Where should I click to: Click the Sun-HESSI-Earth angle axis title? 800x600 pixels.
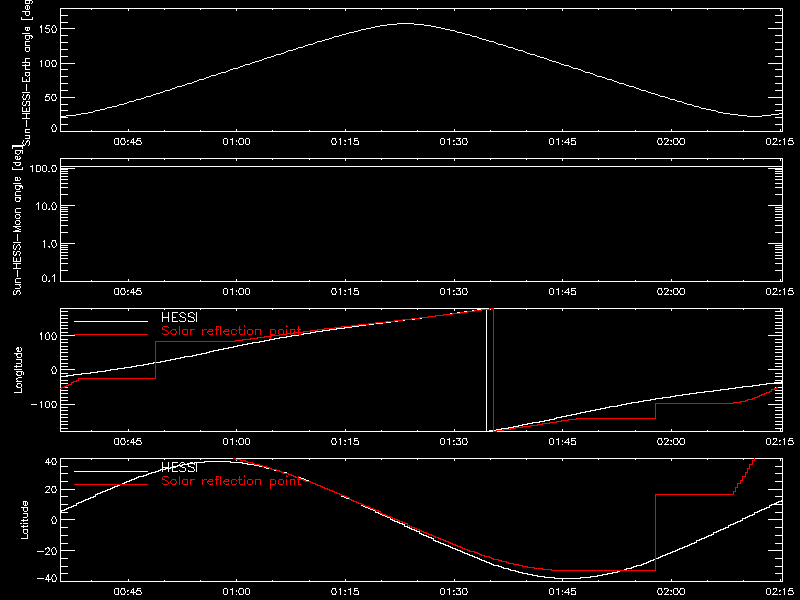[27, 71]
